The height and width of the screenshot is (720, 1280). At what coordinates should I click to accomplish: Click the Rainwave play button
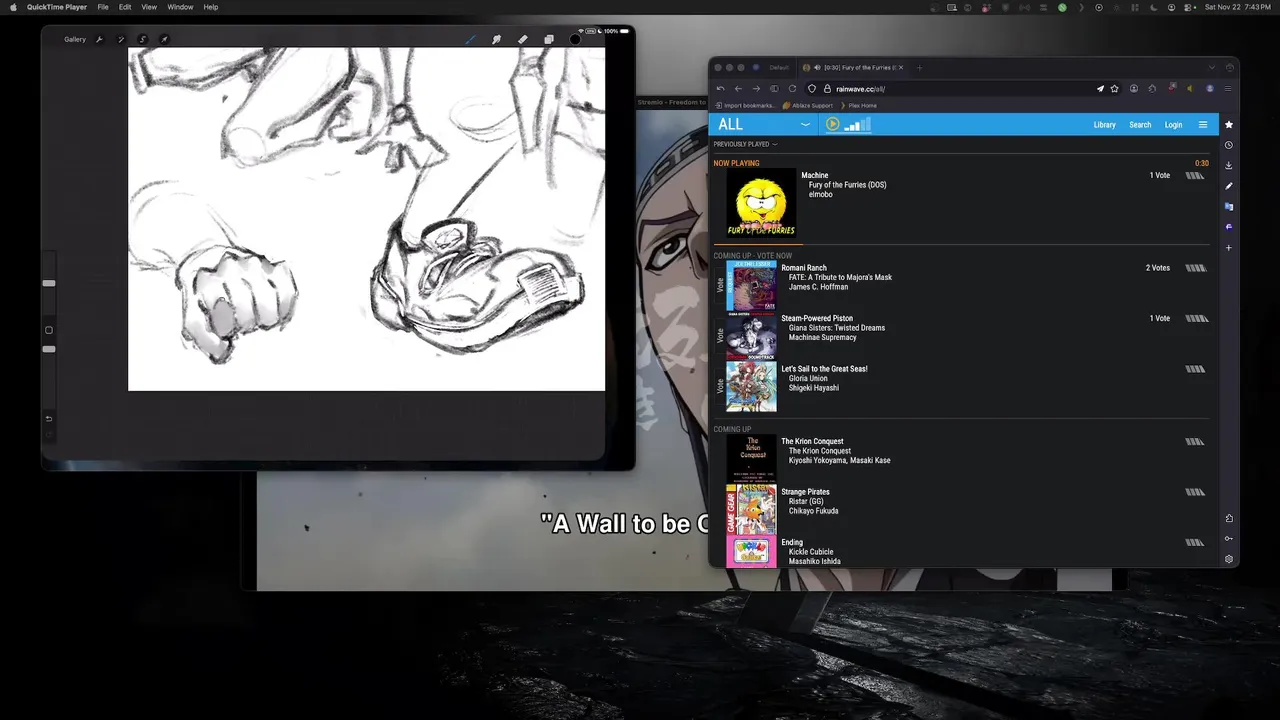pyautogui.click(x=832, y=124)
